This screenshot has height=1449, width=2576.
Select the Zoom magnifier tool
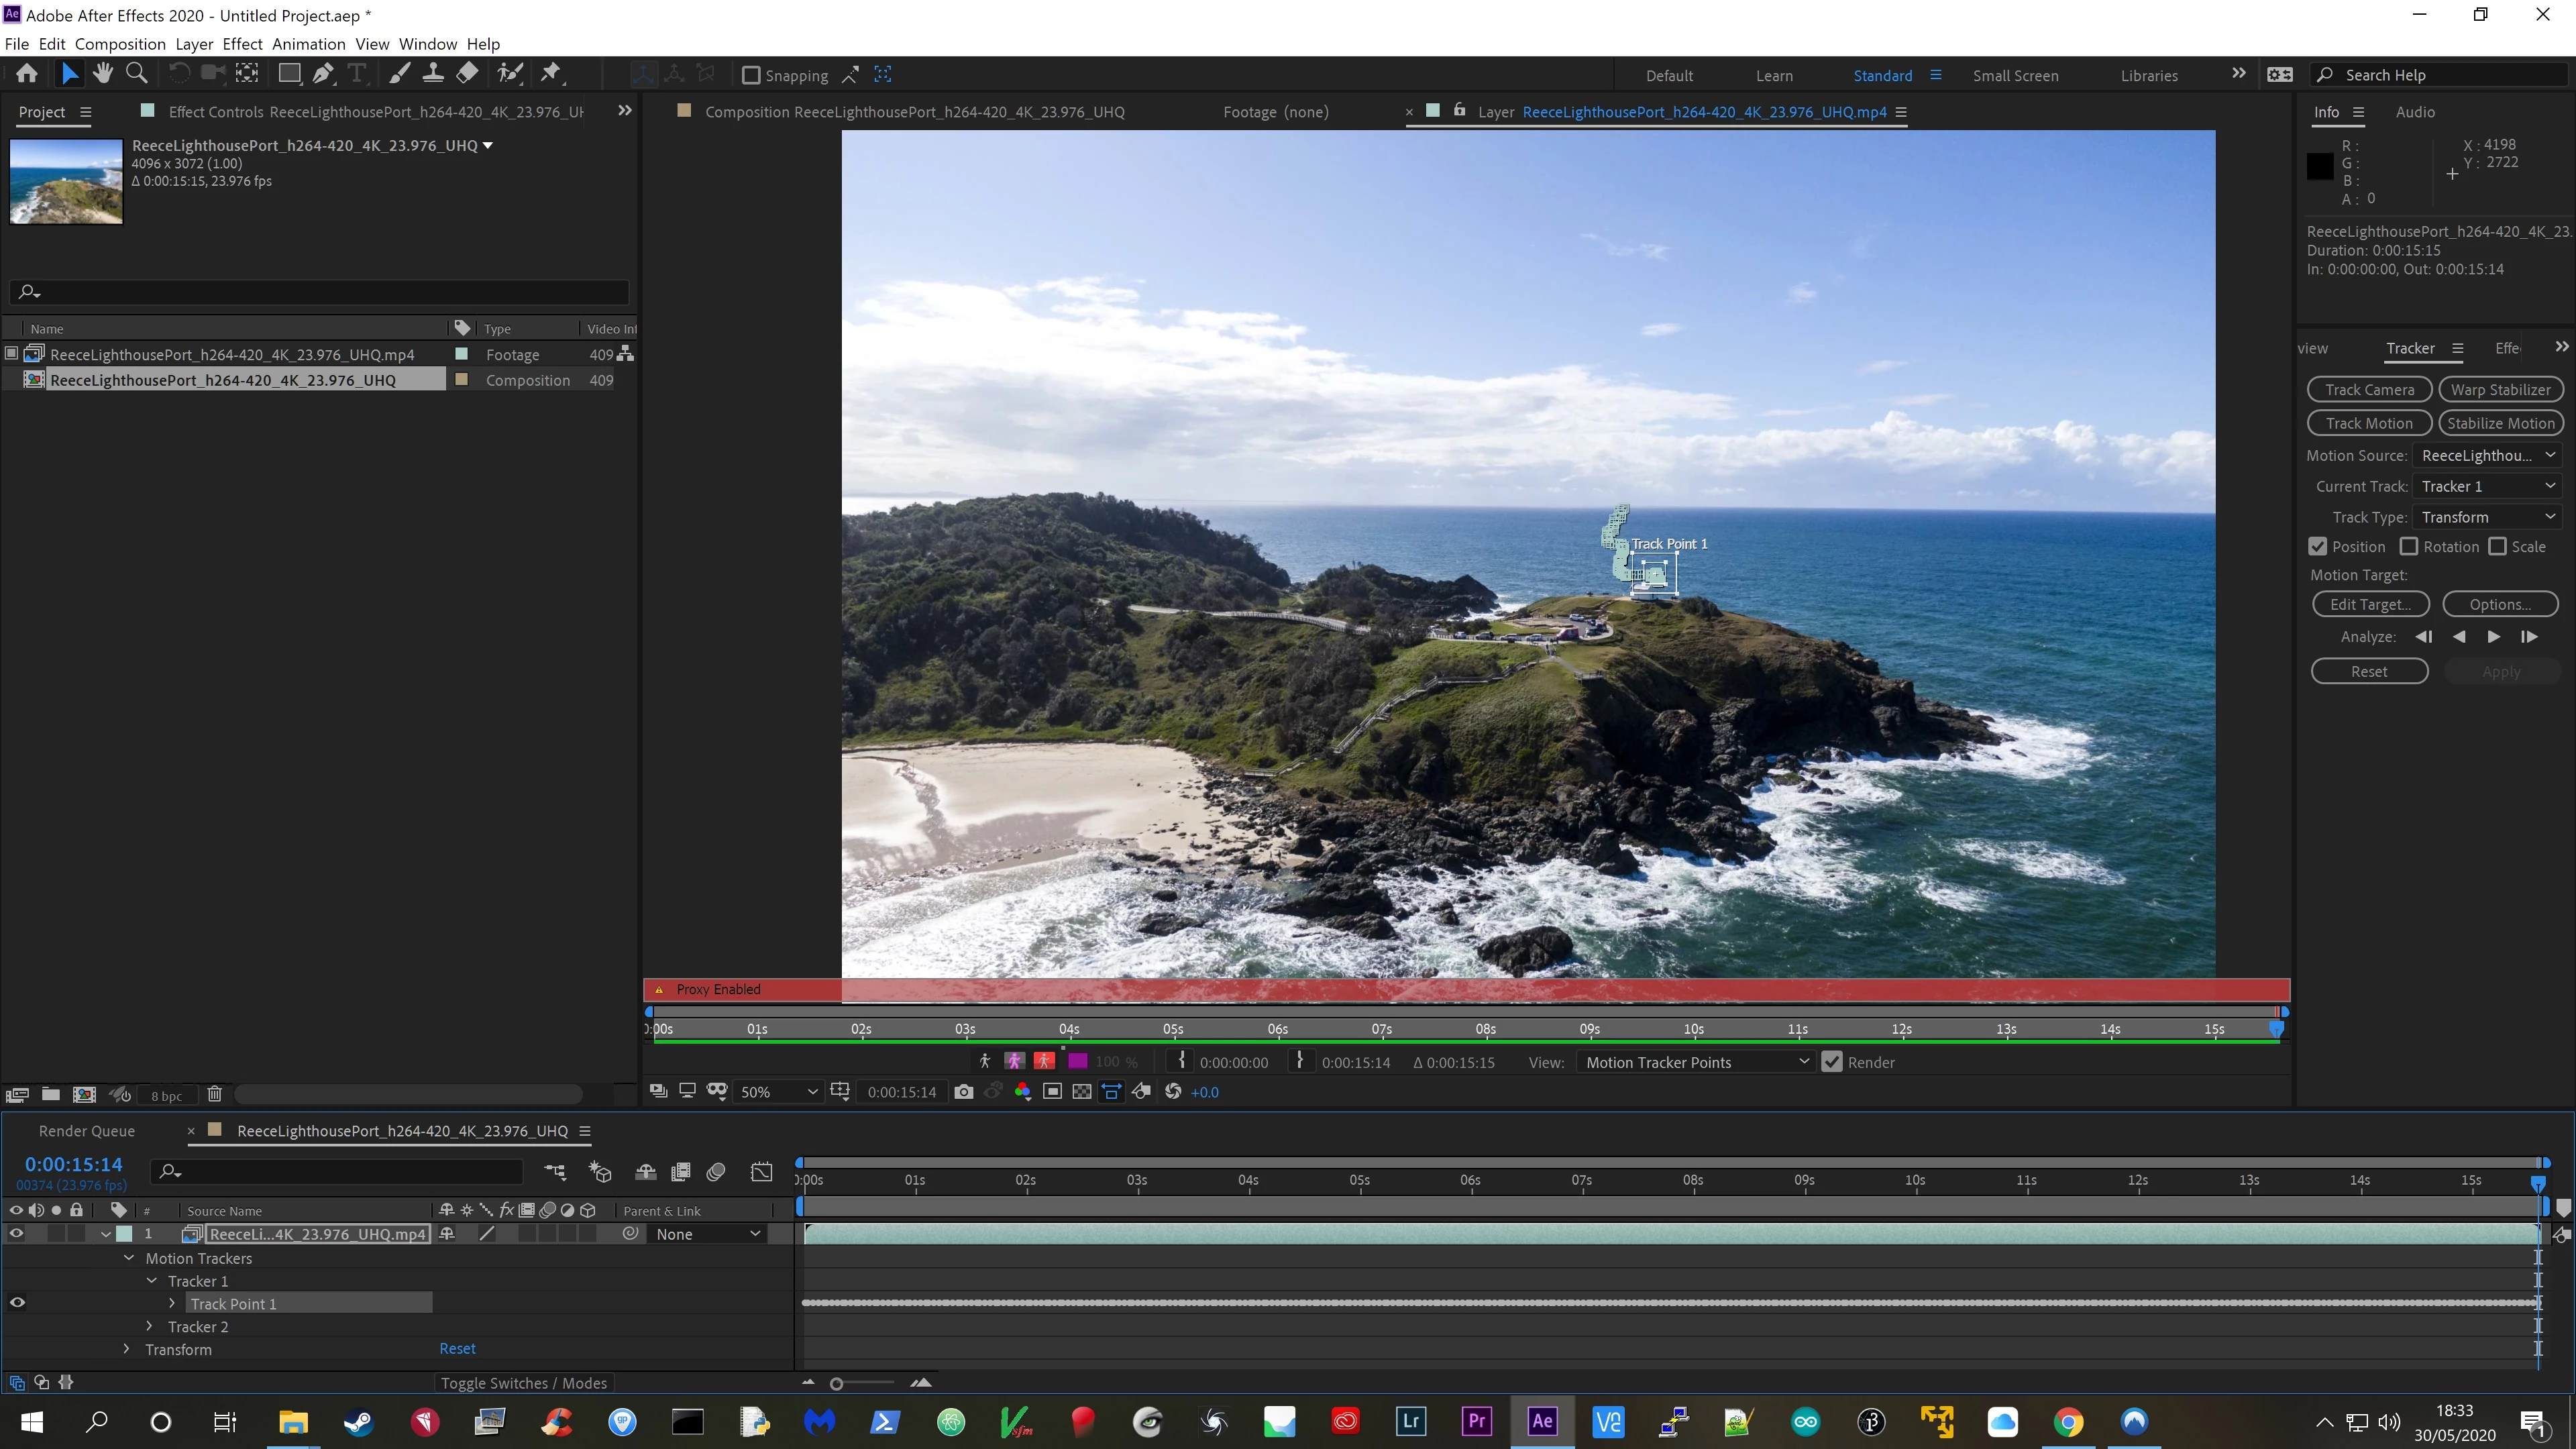[137, 73]
